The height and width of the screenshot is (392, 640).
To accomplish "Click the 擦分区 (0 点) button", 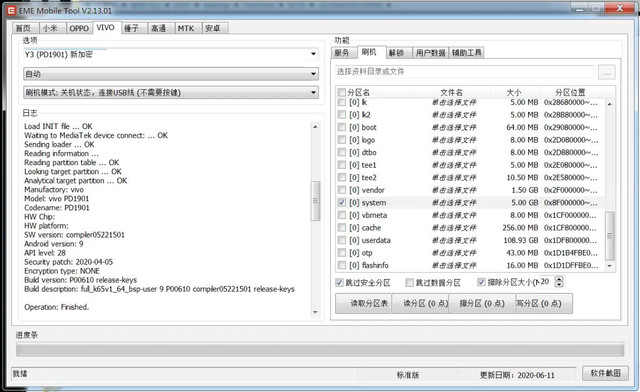I will pyautogui.click(x=482, y=304).
